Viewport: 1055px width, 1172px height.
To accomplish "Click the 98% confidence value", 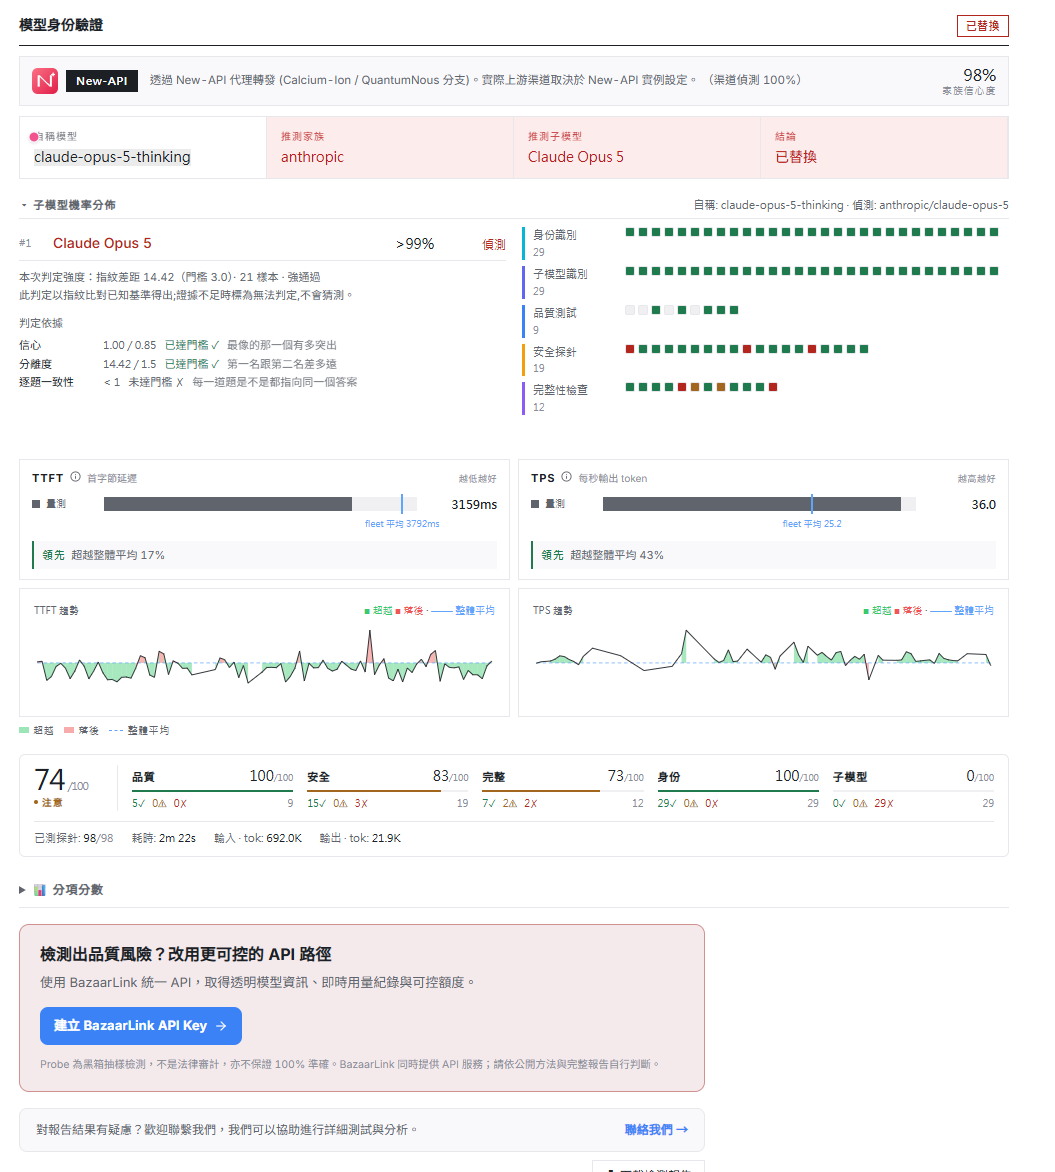I will pos(979,75).
